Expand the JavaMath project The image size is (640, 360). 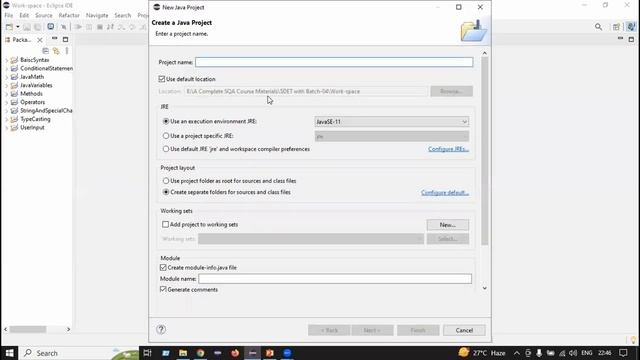click(x=7, y=77)
